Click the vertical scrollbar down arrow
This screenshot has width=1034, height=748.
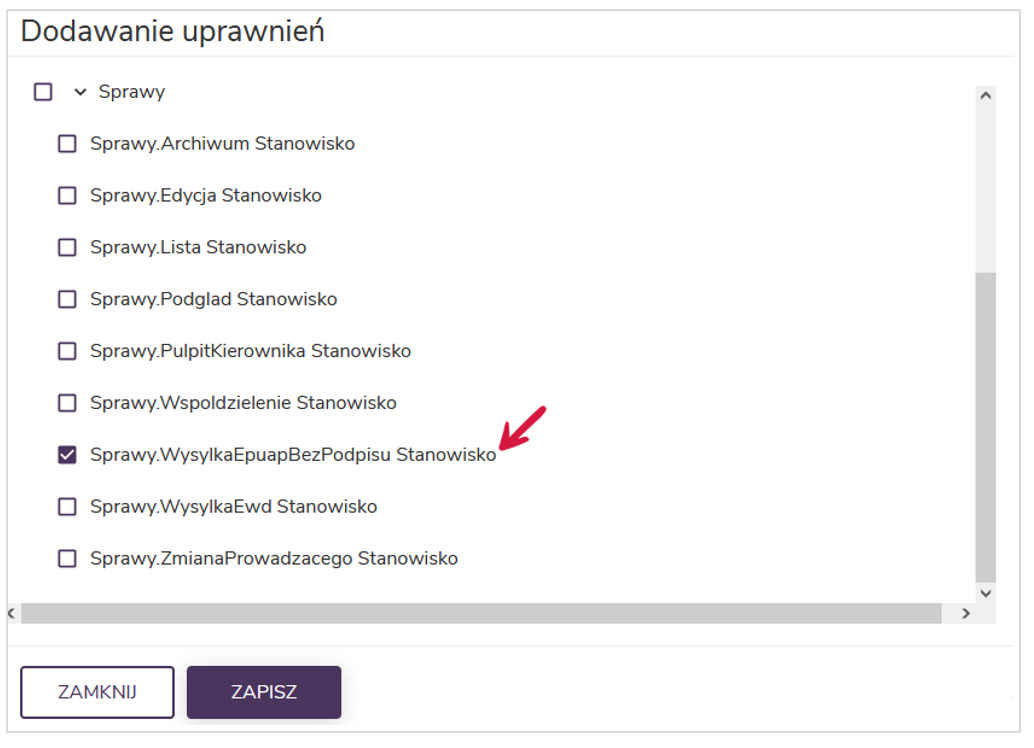tap(985, 592)
